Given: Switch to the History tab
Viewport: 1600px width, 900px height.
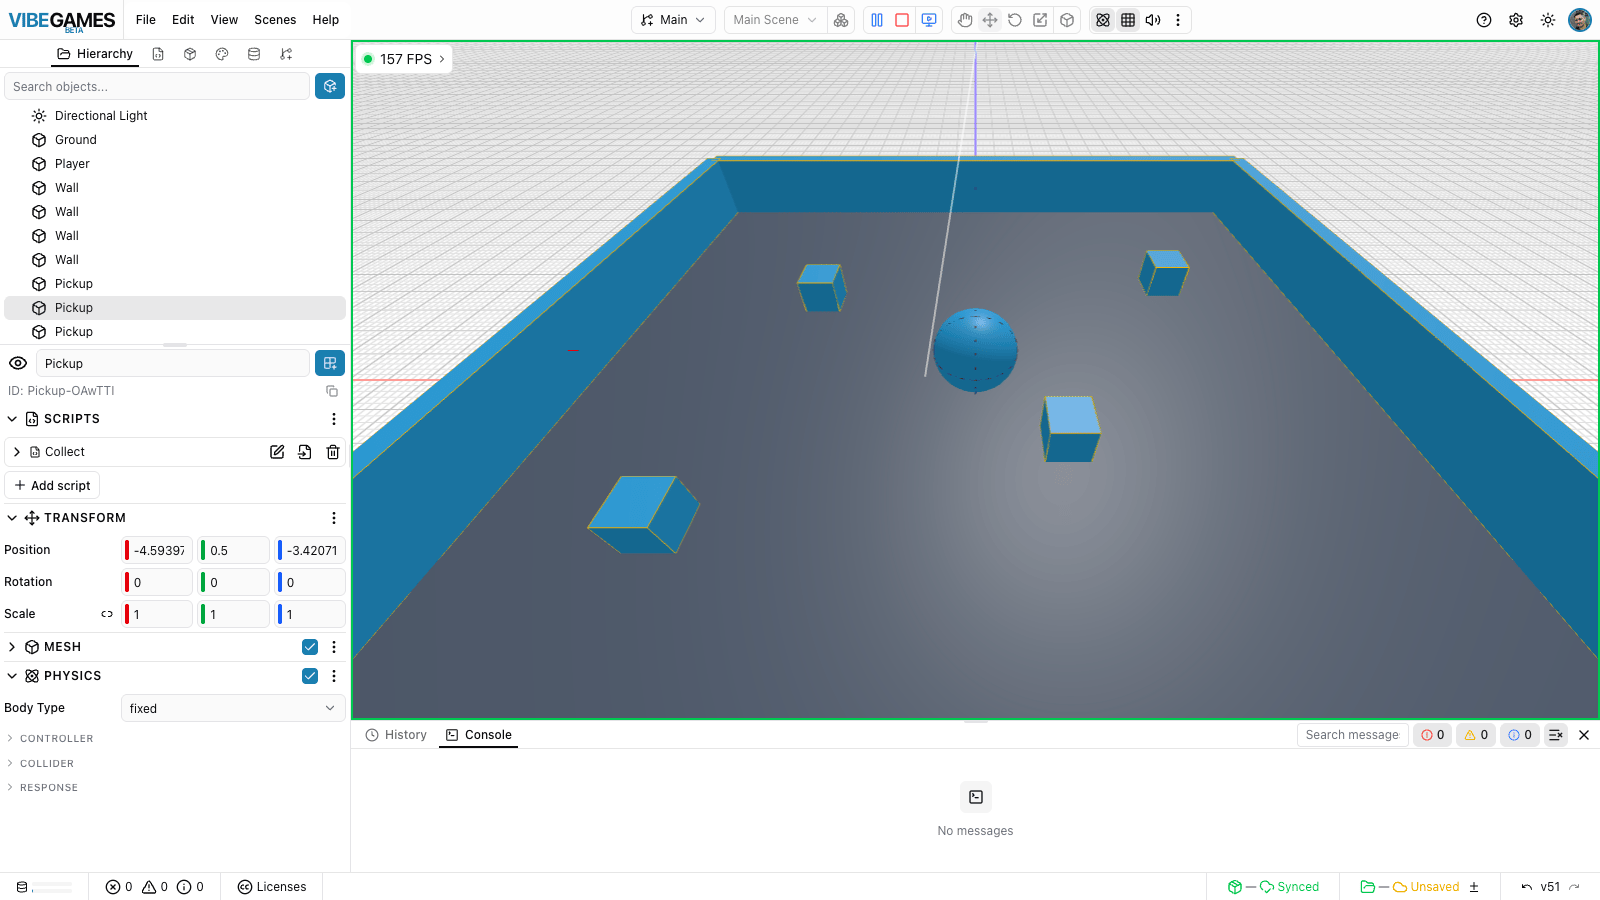Looking at the screenshot, I should tap(396, 735).
